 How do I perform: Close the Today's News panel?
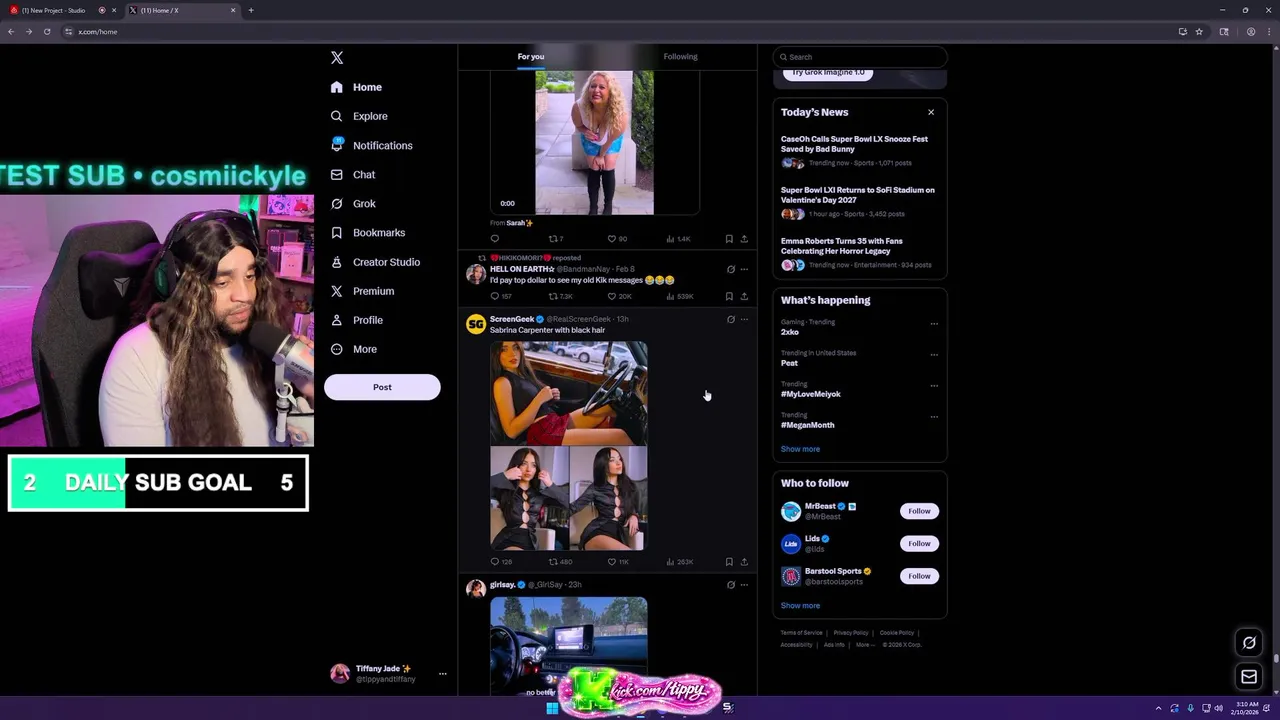(931, 112)
